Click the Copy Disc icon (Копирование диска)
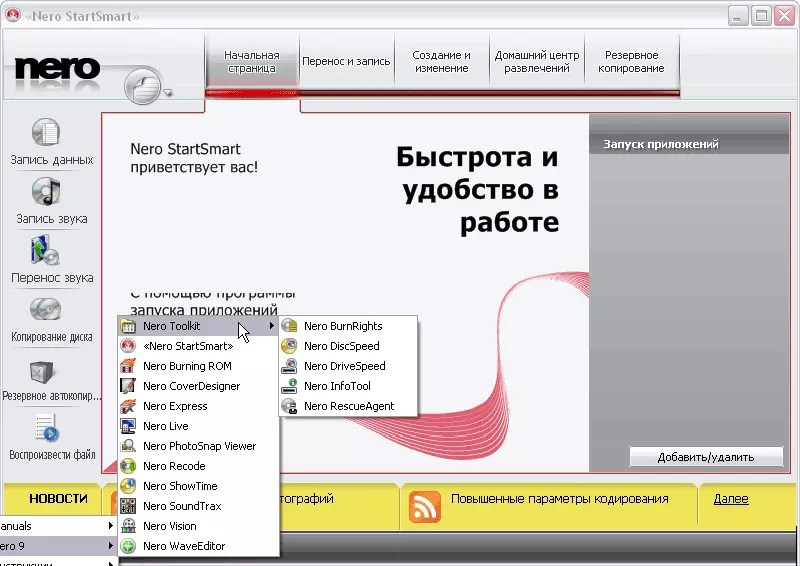 [45, 309]
